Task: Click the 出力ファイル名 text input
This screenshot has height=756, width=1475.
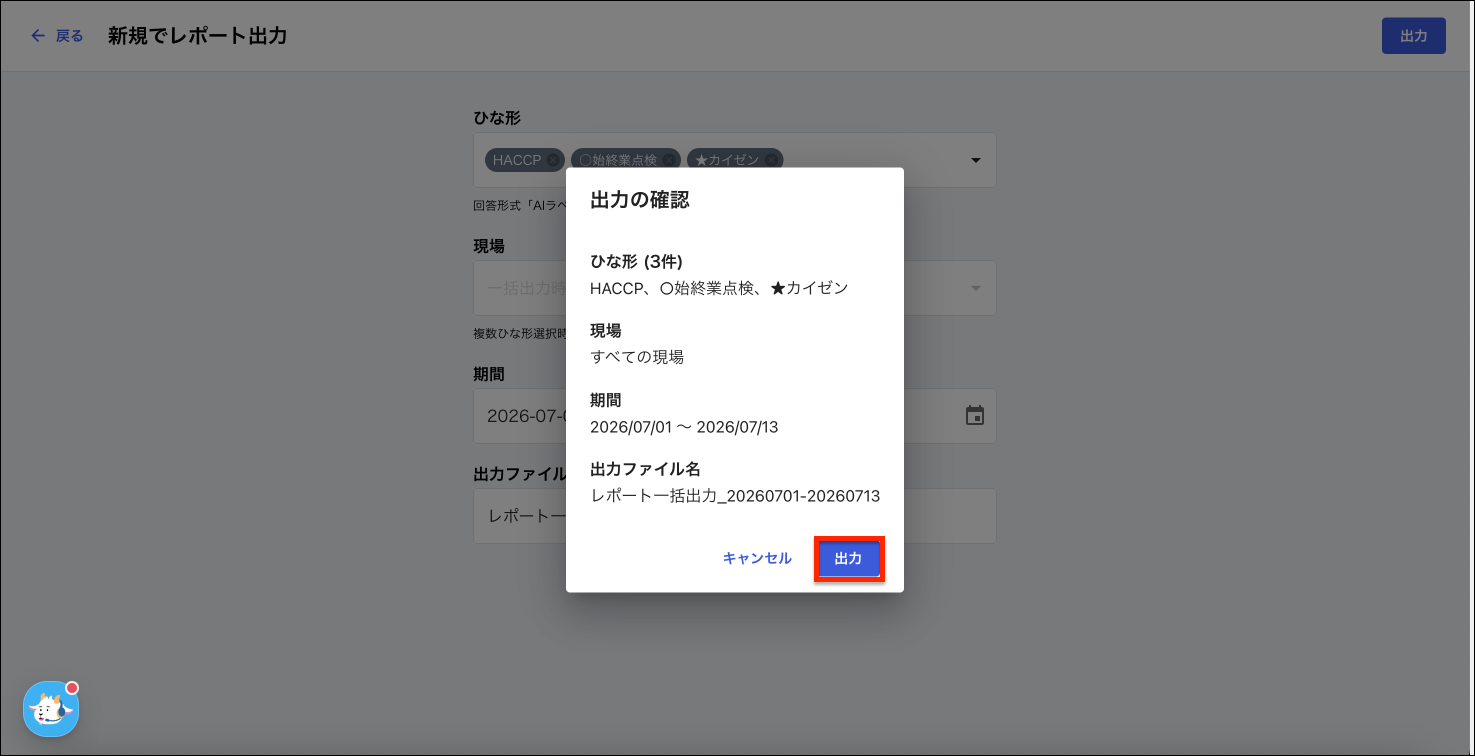Action: tap(735, 516)
